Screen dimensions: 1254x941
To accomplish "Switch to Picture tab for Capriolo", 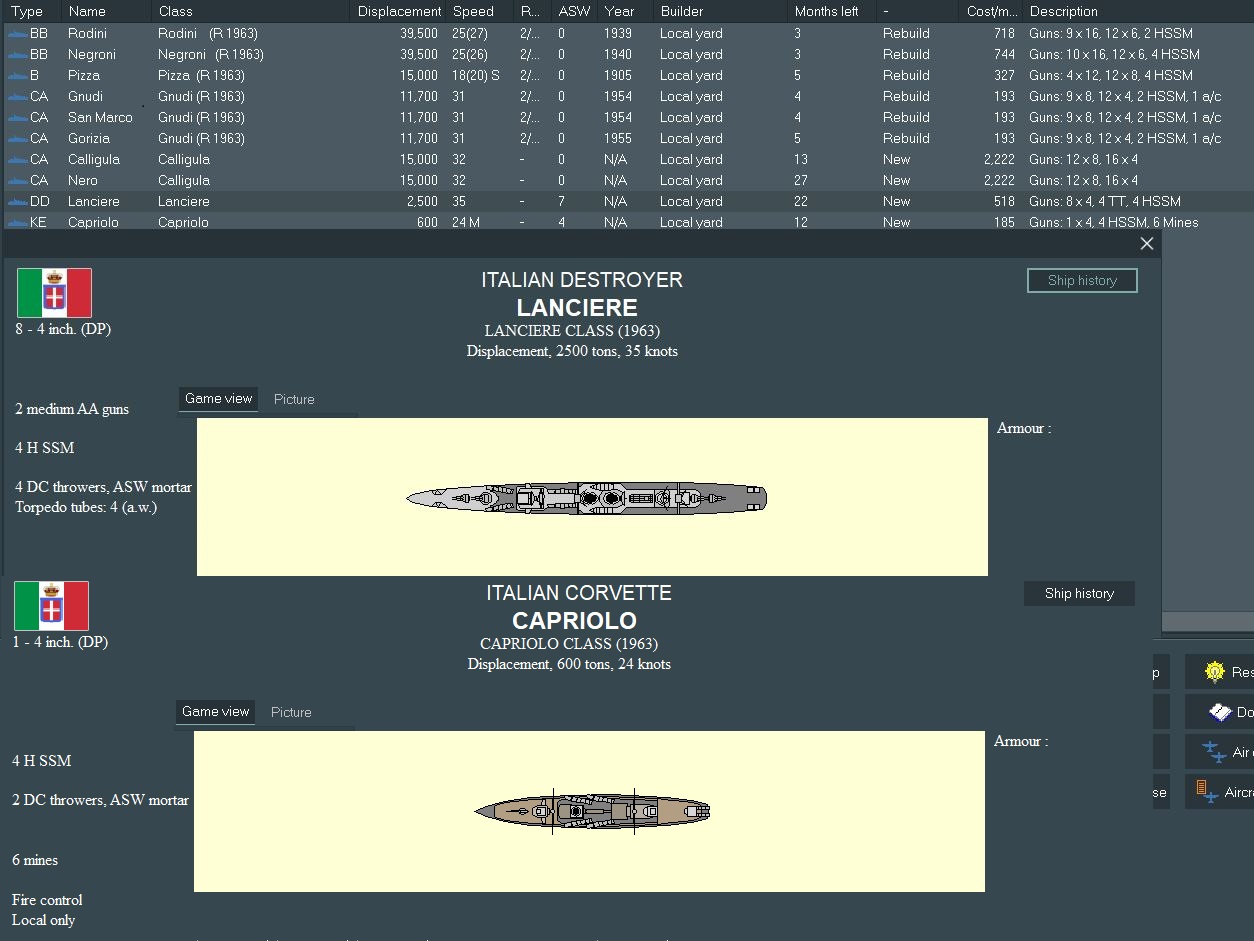I will (291, 712).
